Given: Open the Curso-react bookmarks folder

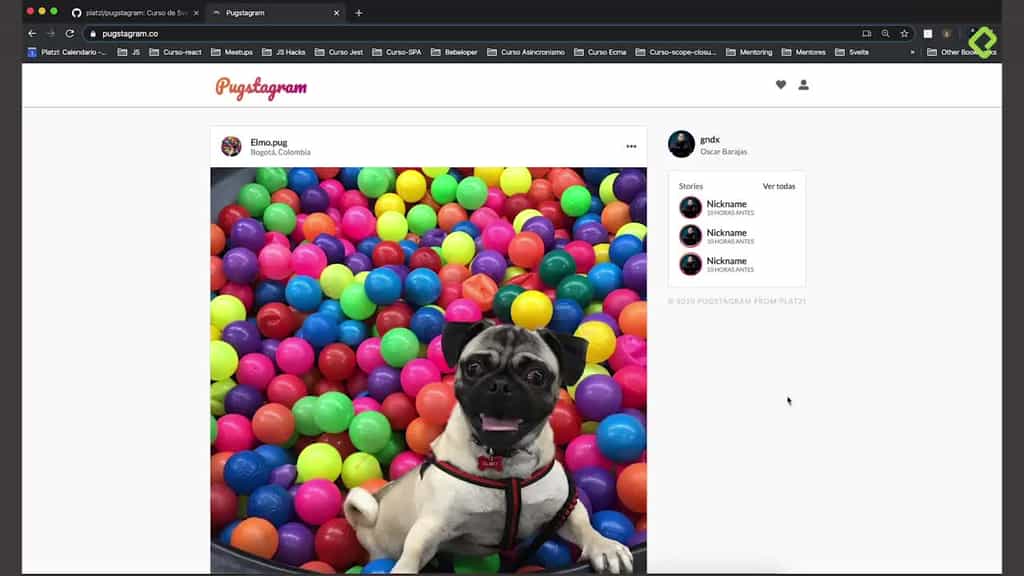Looking at the screenshot, I should [x=176, y=52].
